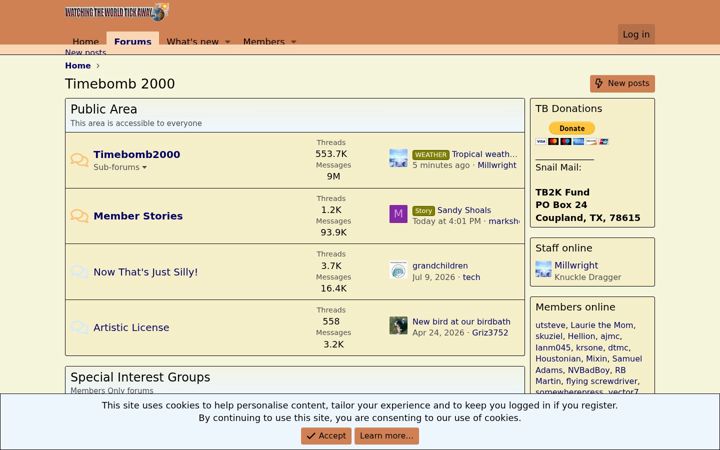
Task: Click the Today at 4:01 PM timestamp
Action: (x=446, y=221)
